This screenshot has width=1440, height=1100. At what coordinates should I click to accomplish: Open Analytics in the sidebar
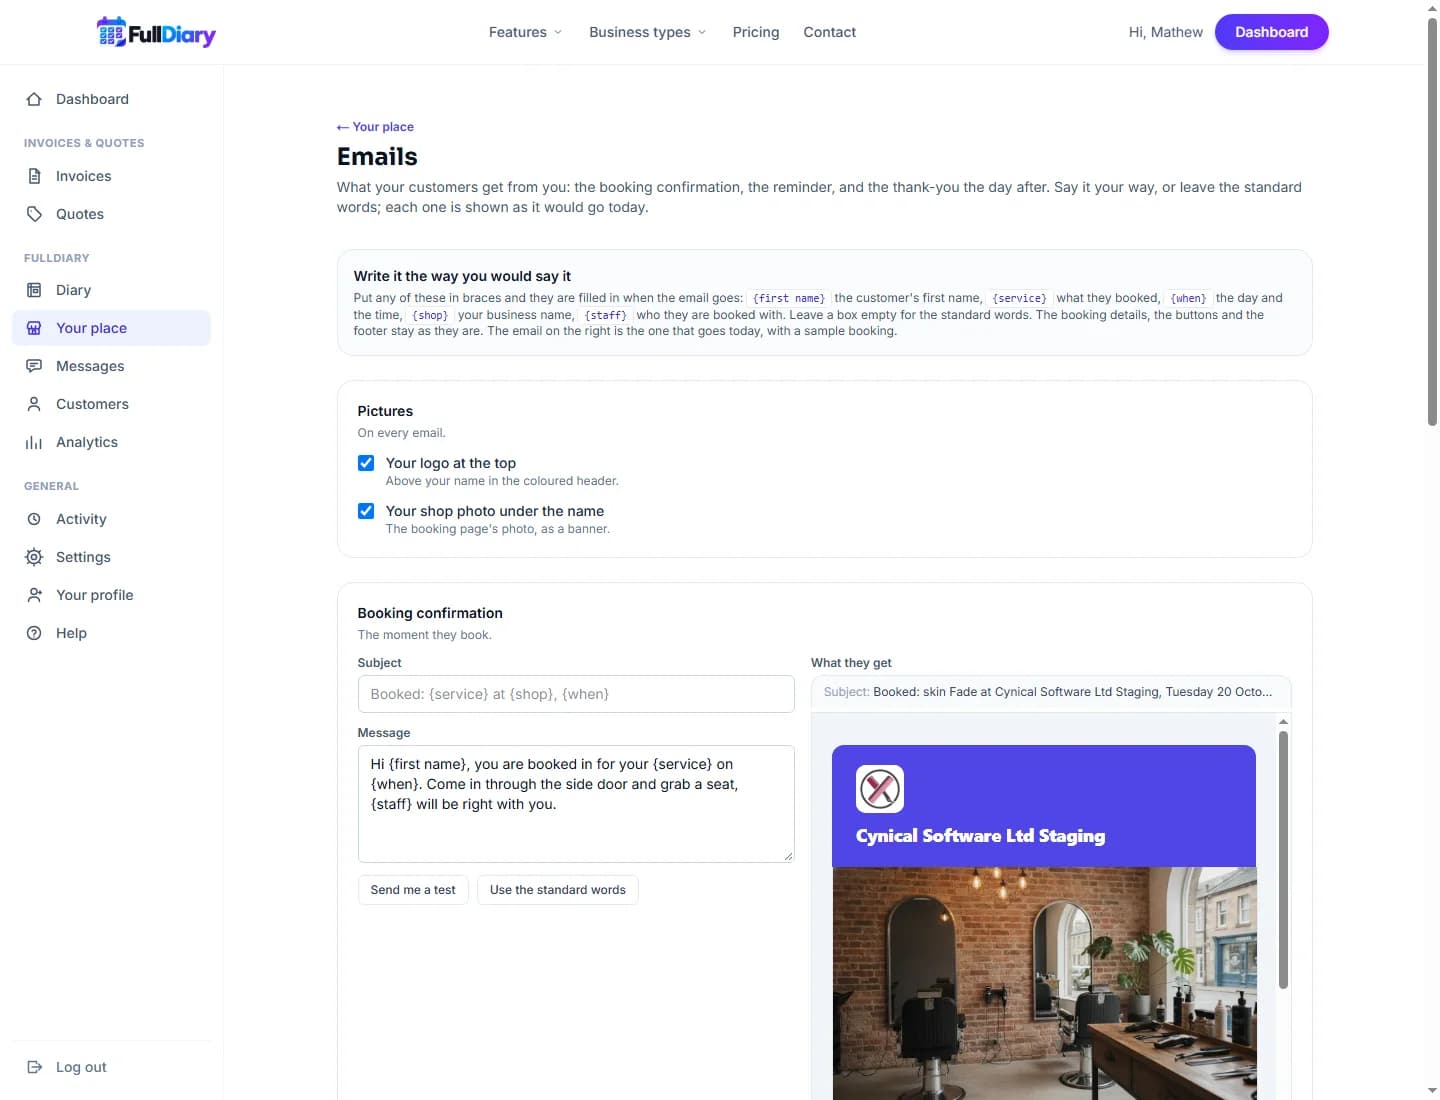[111, 442]
